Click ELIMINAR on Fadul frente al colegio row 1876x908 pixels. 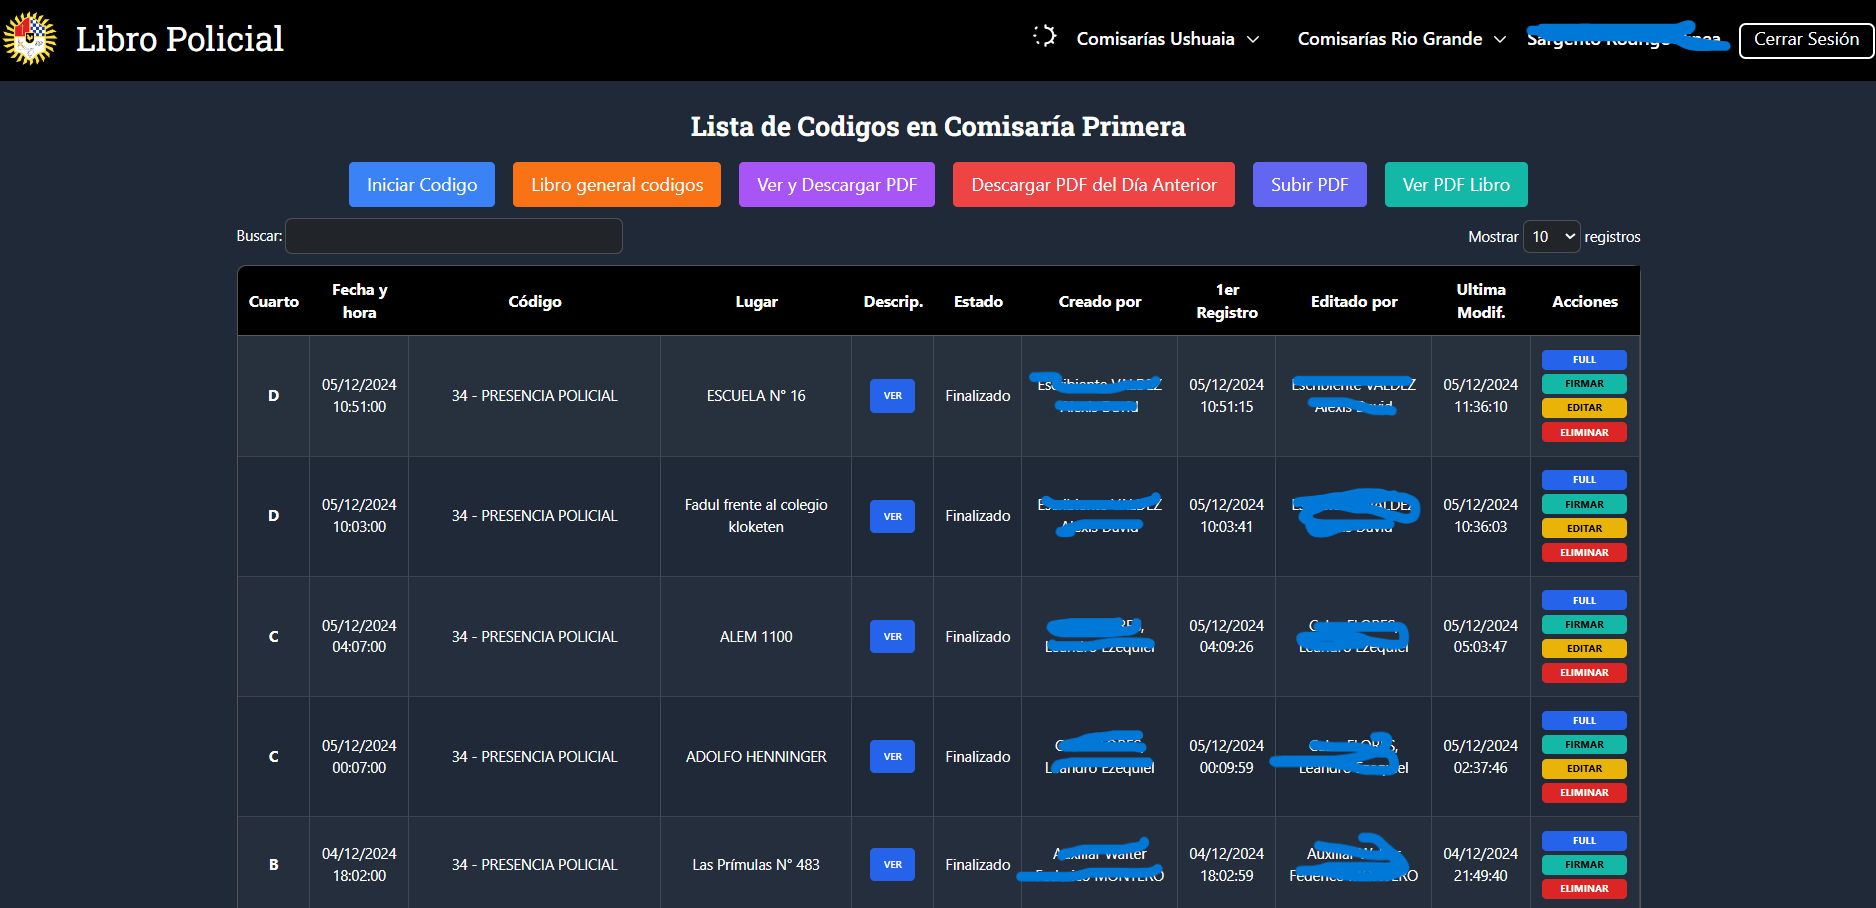(1584, 553)
